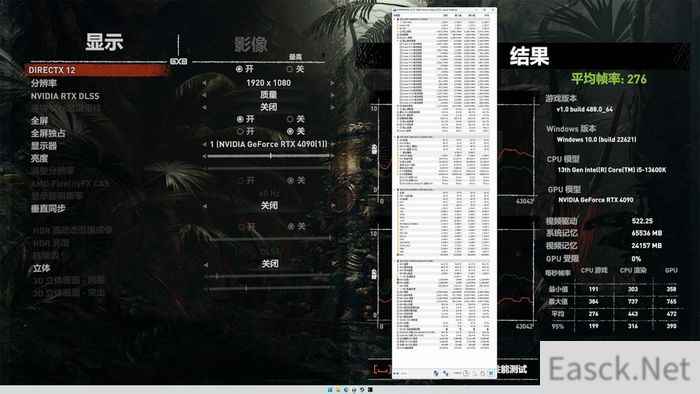700x394 pixels.
Task: Click left arrow beside NVIDIA GeForce RTX 4090 monitor
Action: point(204,144)
